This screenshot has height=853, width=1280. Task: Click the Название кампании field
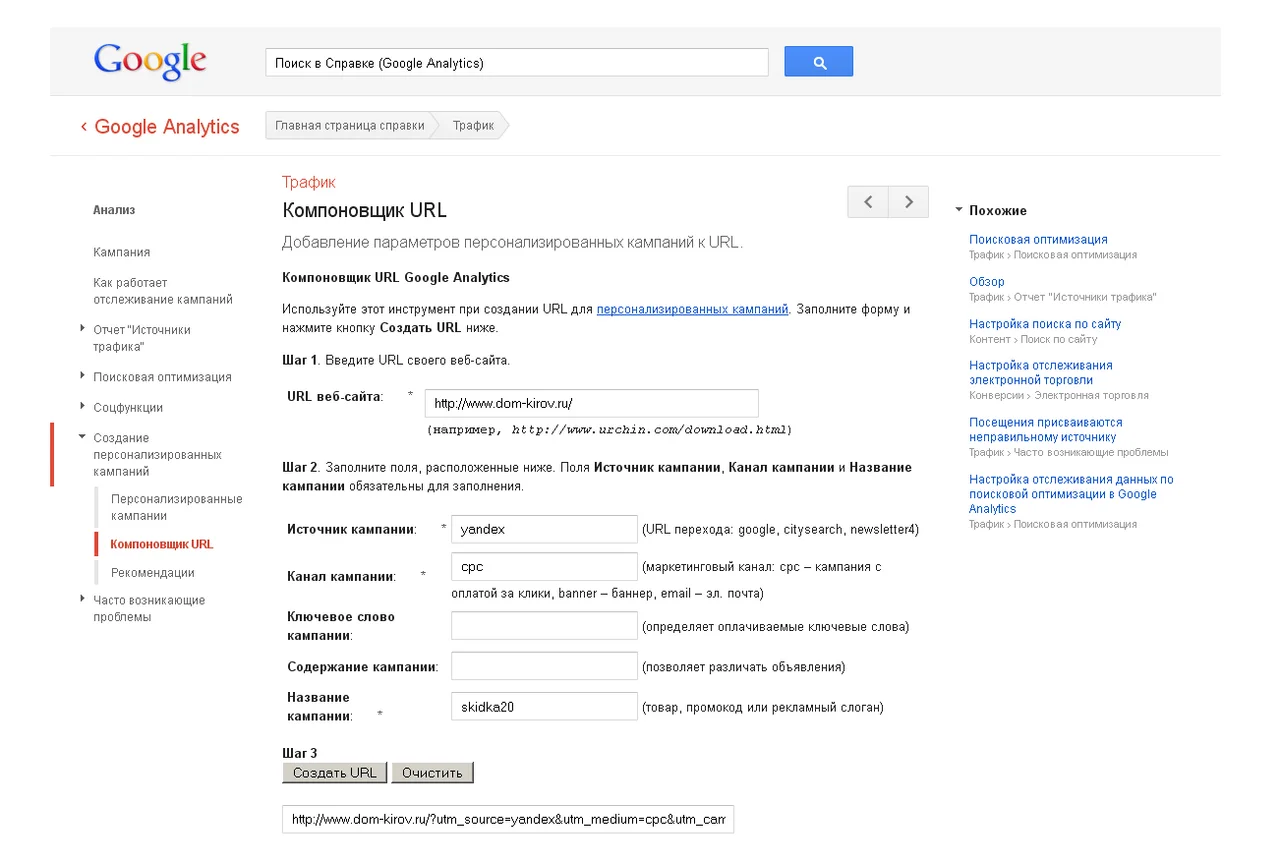tap(544, 706)
